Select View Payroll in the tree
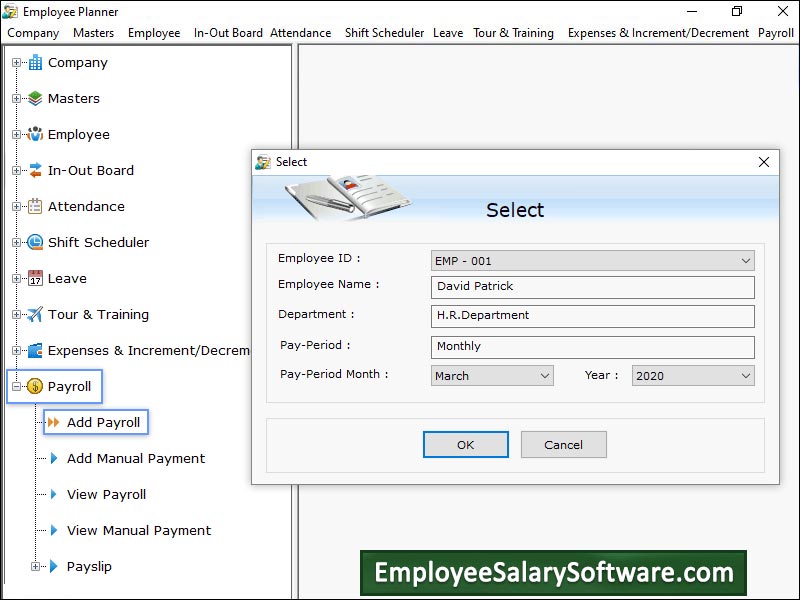Viewport: 800px width, 600px height. (106, 495)
